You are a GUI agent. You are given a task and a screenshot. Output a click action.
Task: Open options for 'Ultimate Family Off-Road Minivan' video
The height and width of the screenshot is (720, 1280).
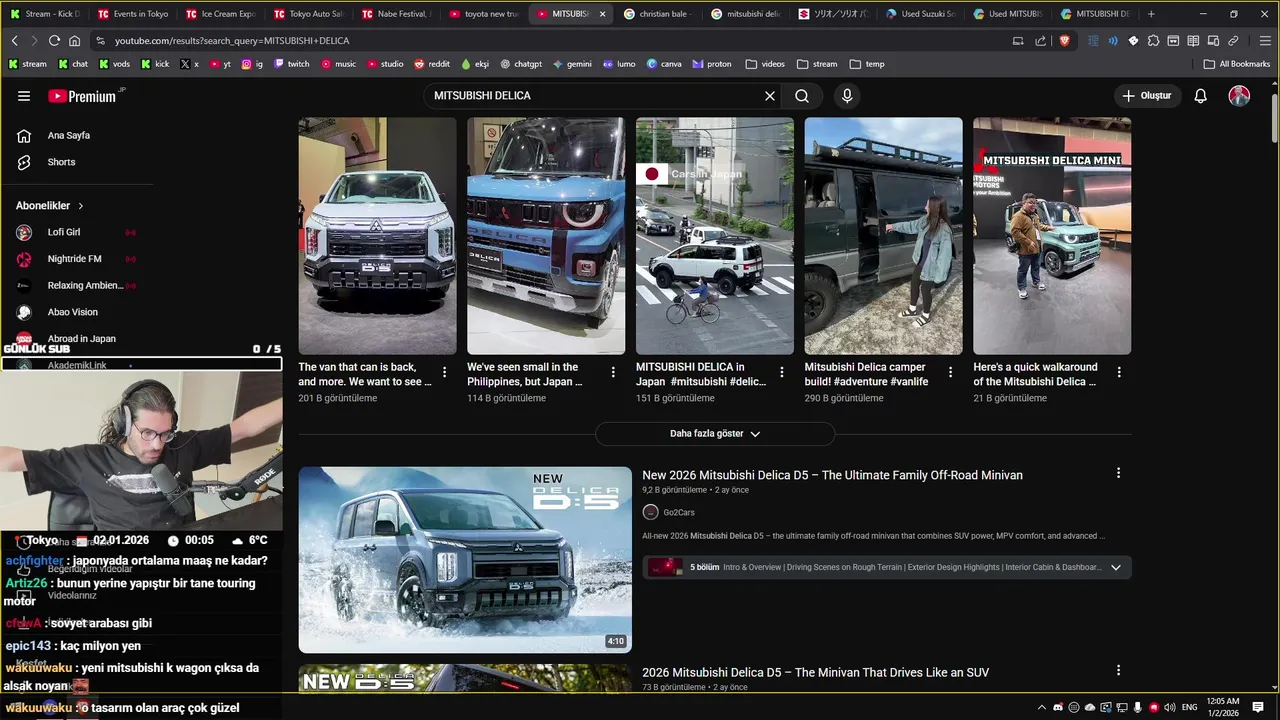pyautogui.click(x=1118, y=473)
